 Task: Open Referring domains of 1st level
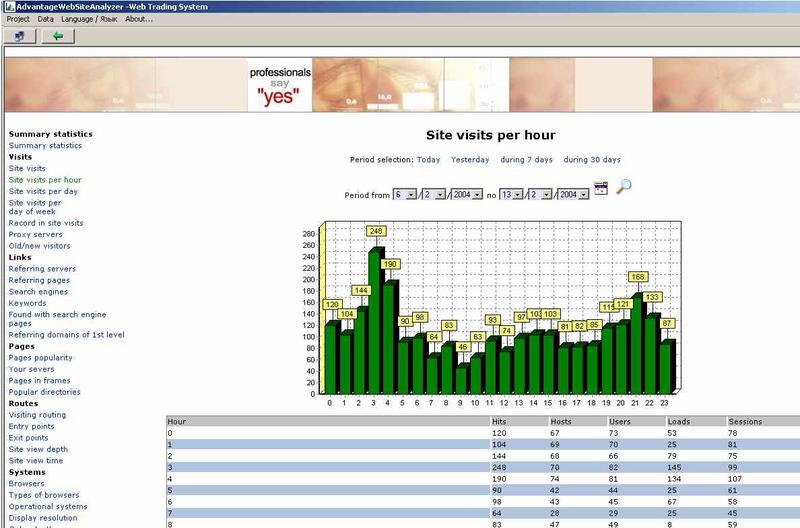[x=66, y=335]
